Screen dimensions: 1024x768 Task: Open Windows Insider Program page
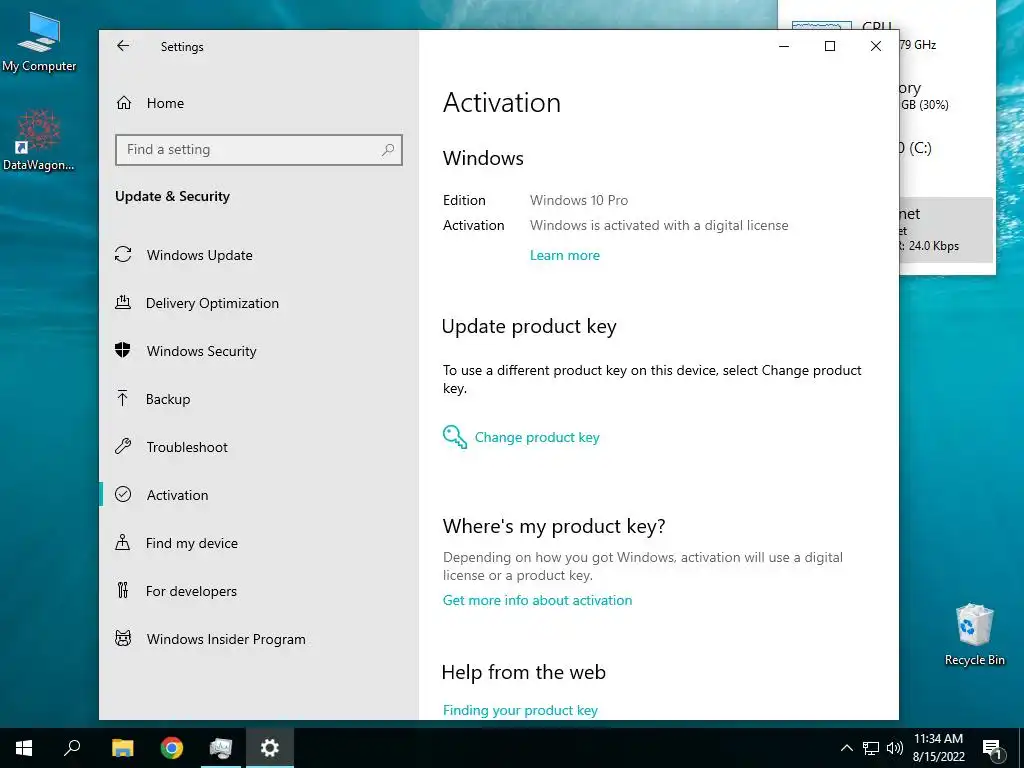pyautogui.click(x=225, y=639)
